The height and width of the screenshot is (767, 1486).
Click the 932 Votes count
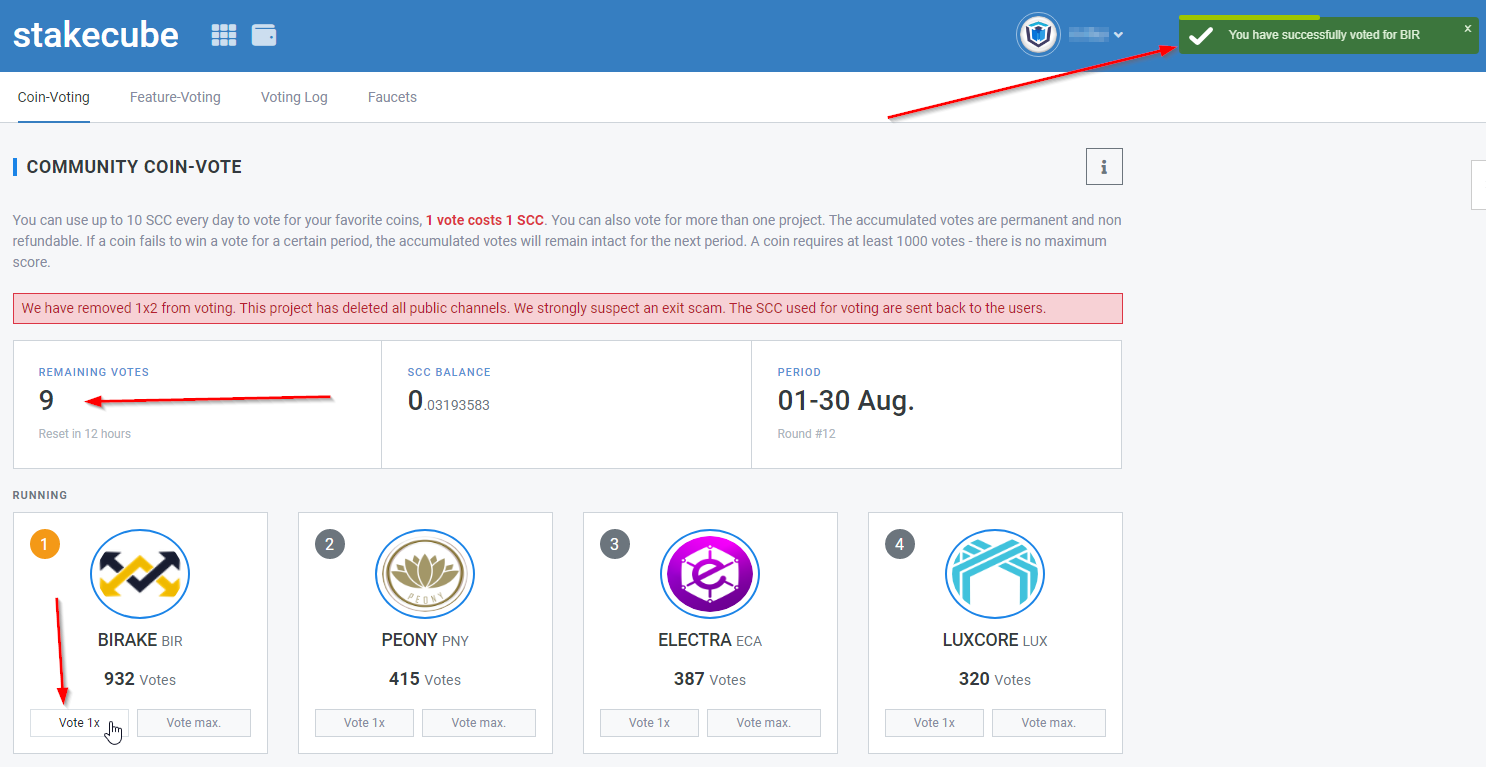point(140,679)
